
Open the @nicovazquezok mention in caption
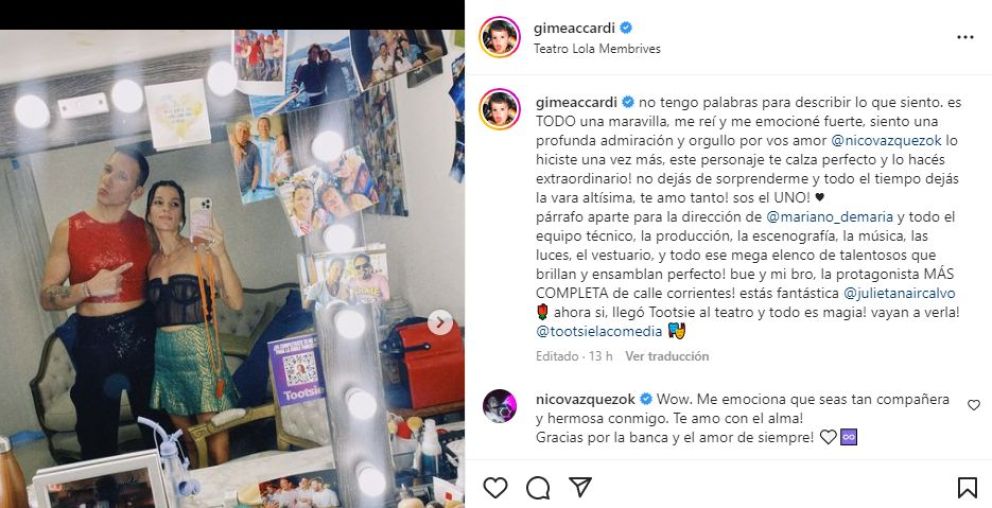852,140
